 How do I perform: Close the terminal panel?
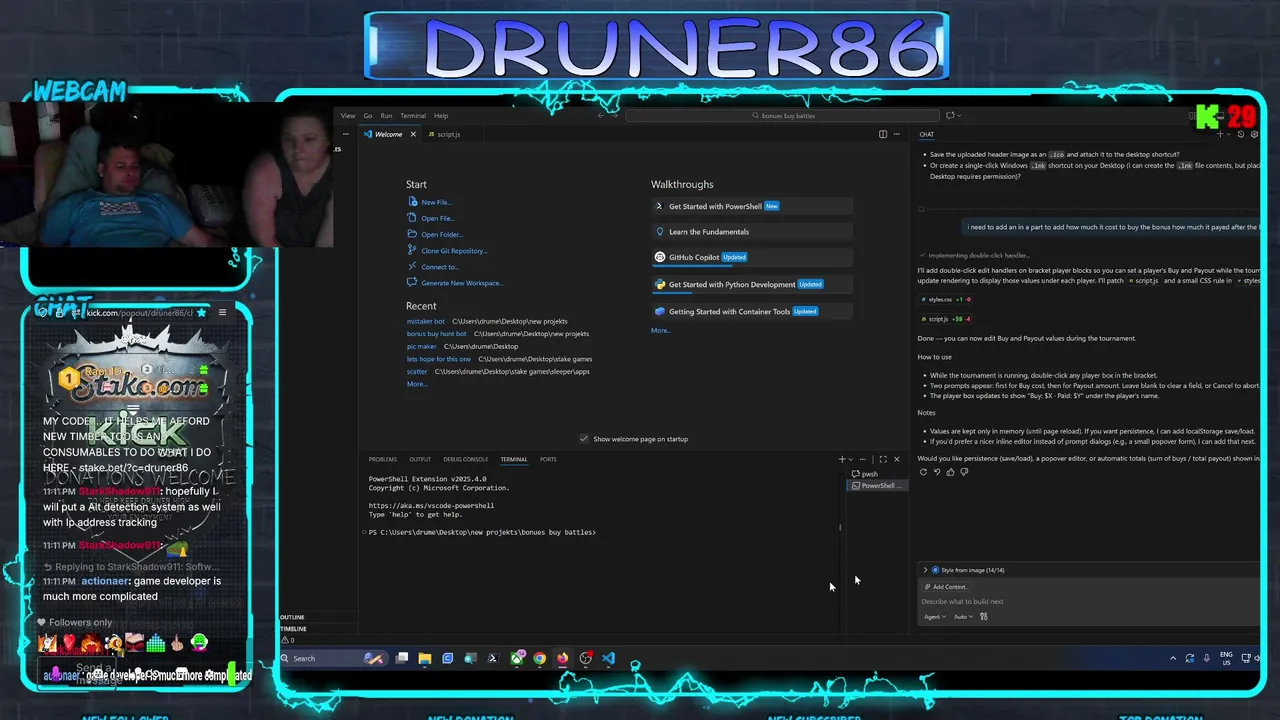point(896,459)
